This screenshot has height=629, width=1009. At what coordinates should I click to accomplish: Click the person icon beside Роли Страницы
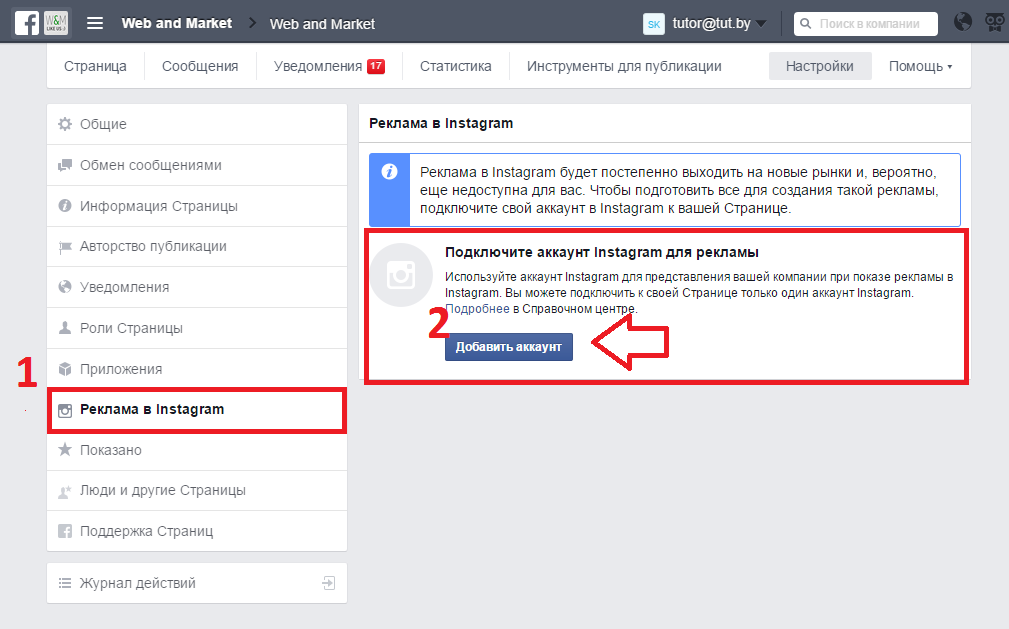coord(65,328)
